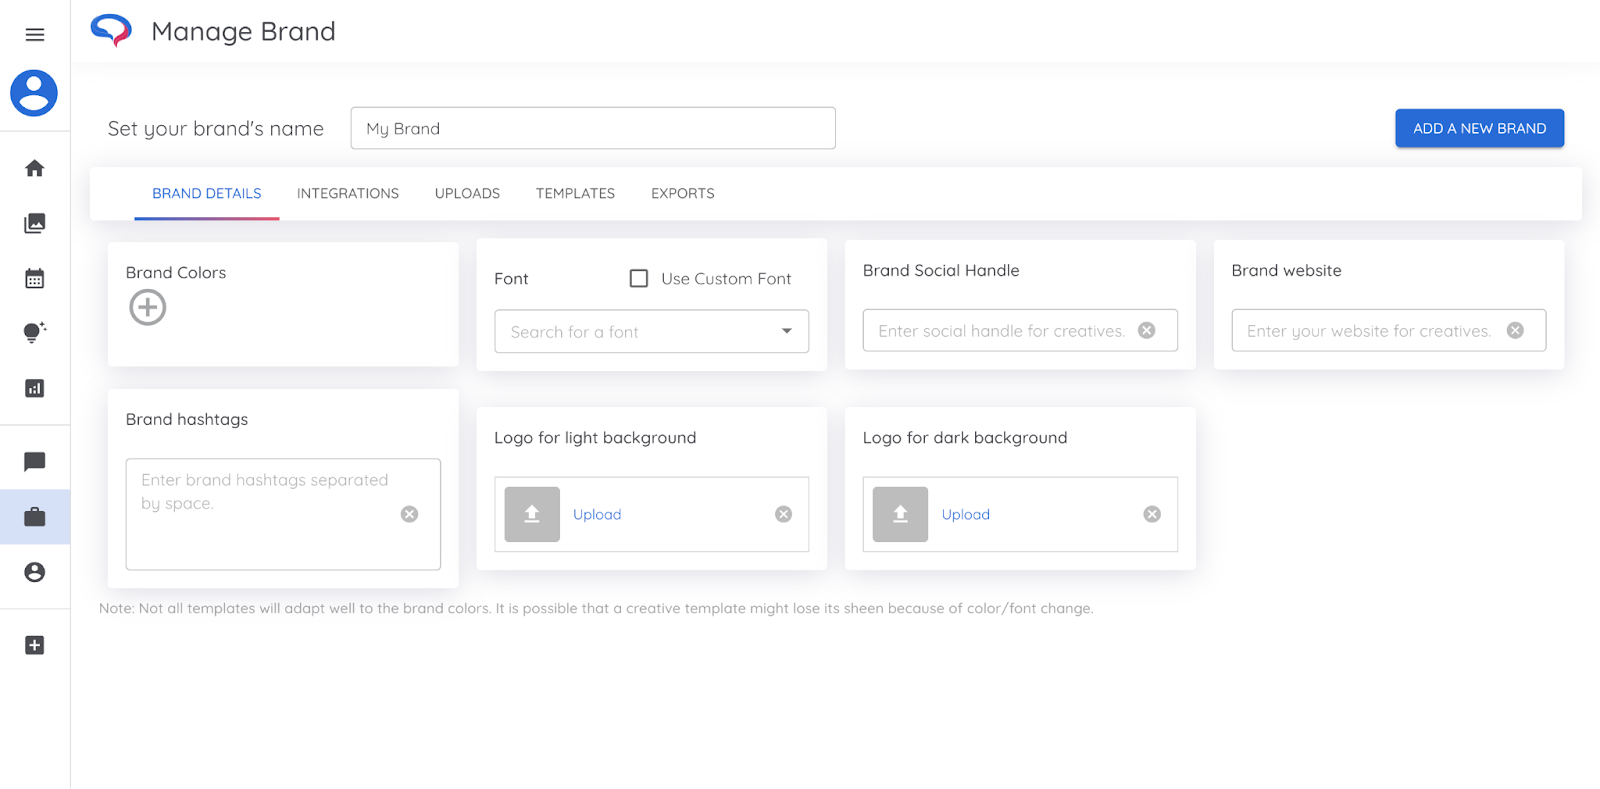Click the user profile avatar icon

[34, 93]
